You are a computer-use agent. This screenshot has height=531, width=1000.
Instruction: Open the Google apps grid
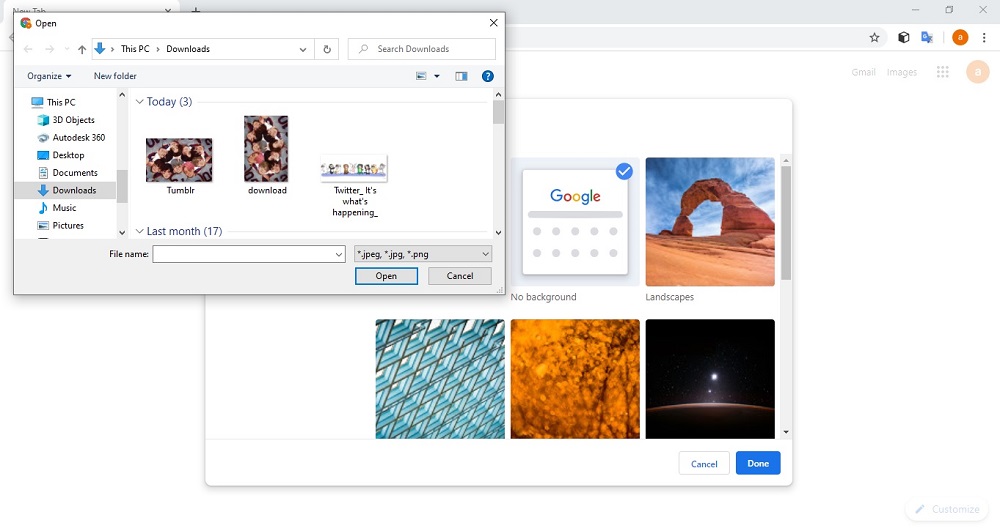click(x=942, y=72)
